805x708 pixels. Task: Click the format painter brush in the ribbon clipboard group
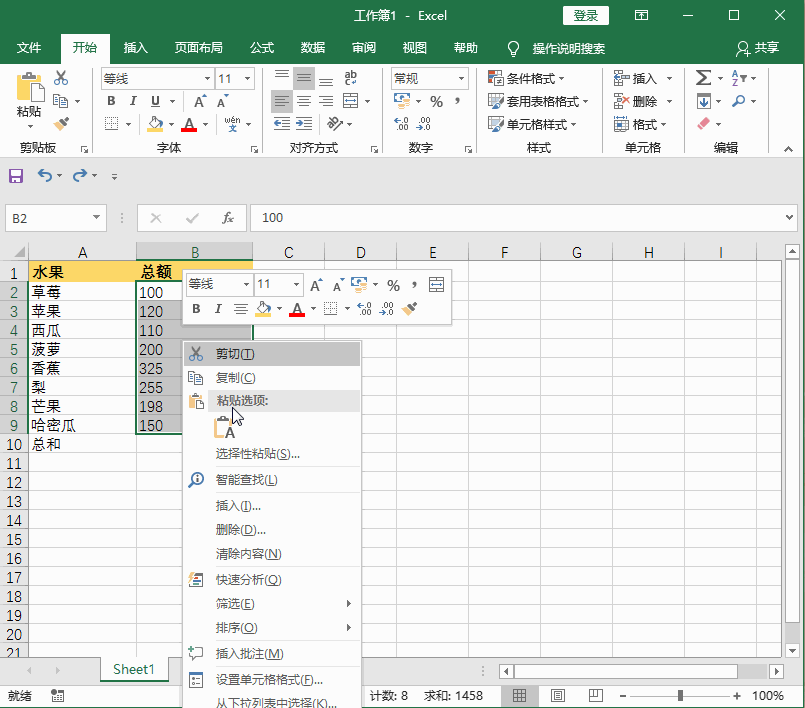coord(61,124)
